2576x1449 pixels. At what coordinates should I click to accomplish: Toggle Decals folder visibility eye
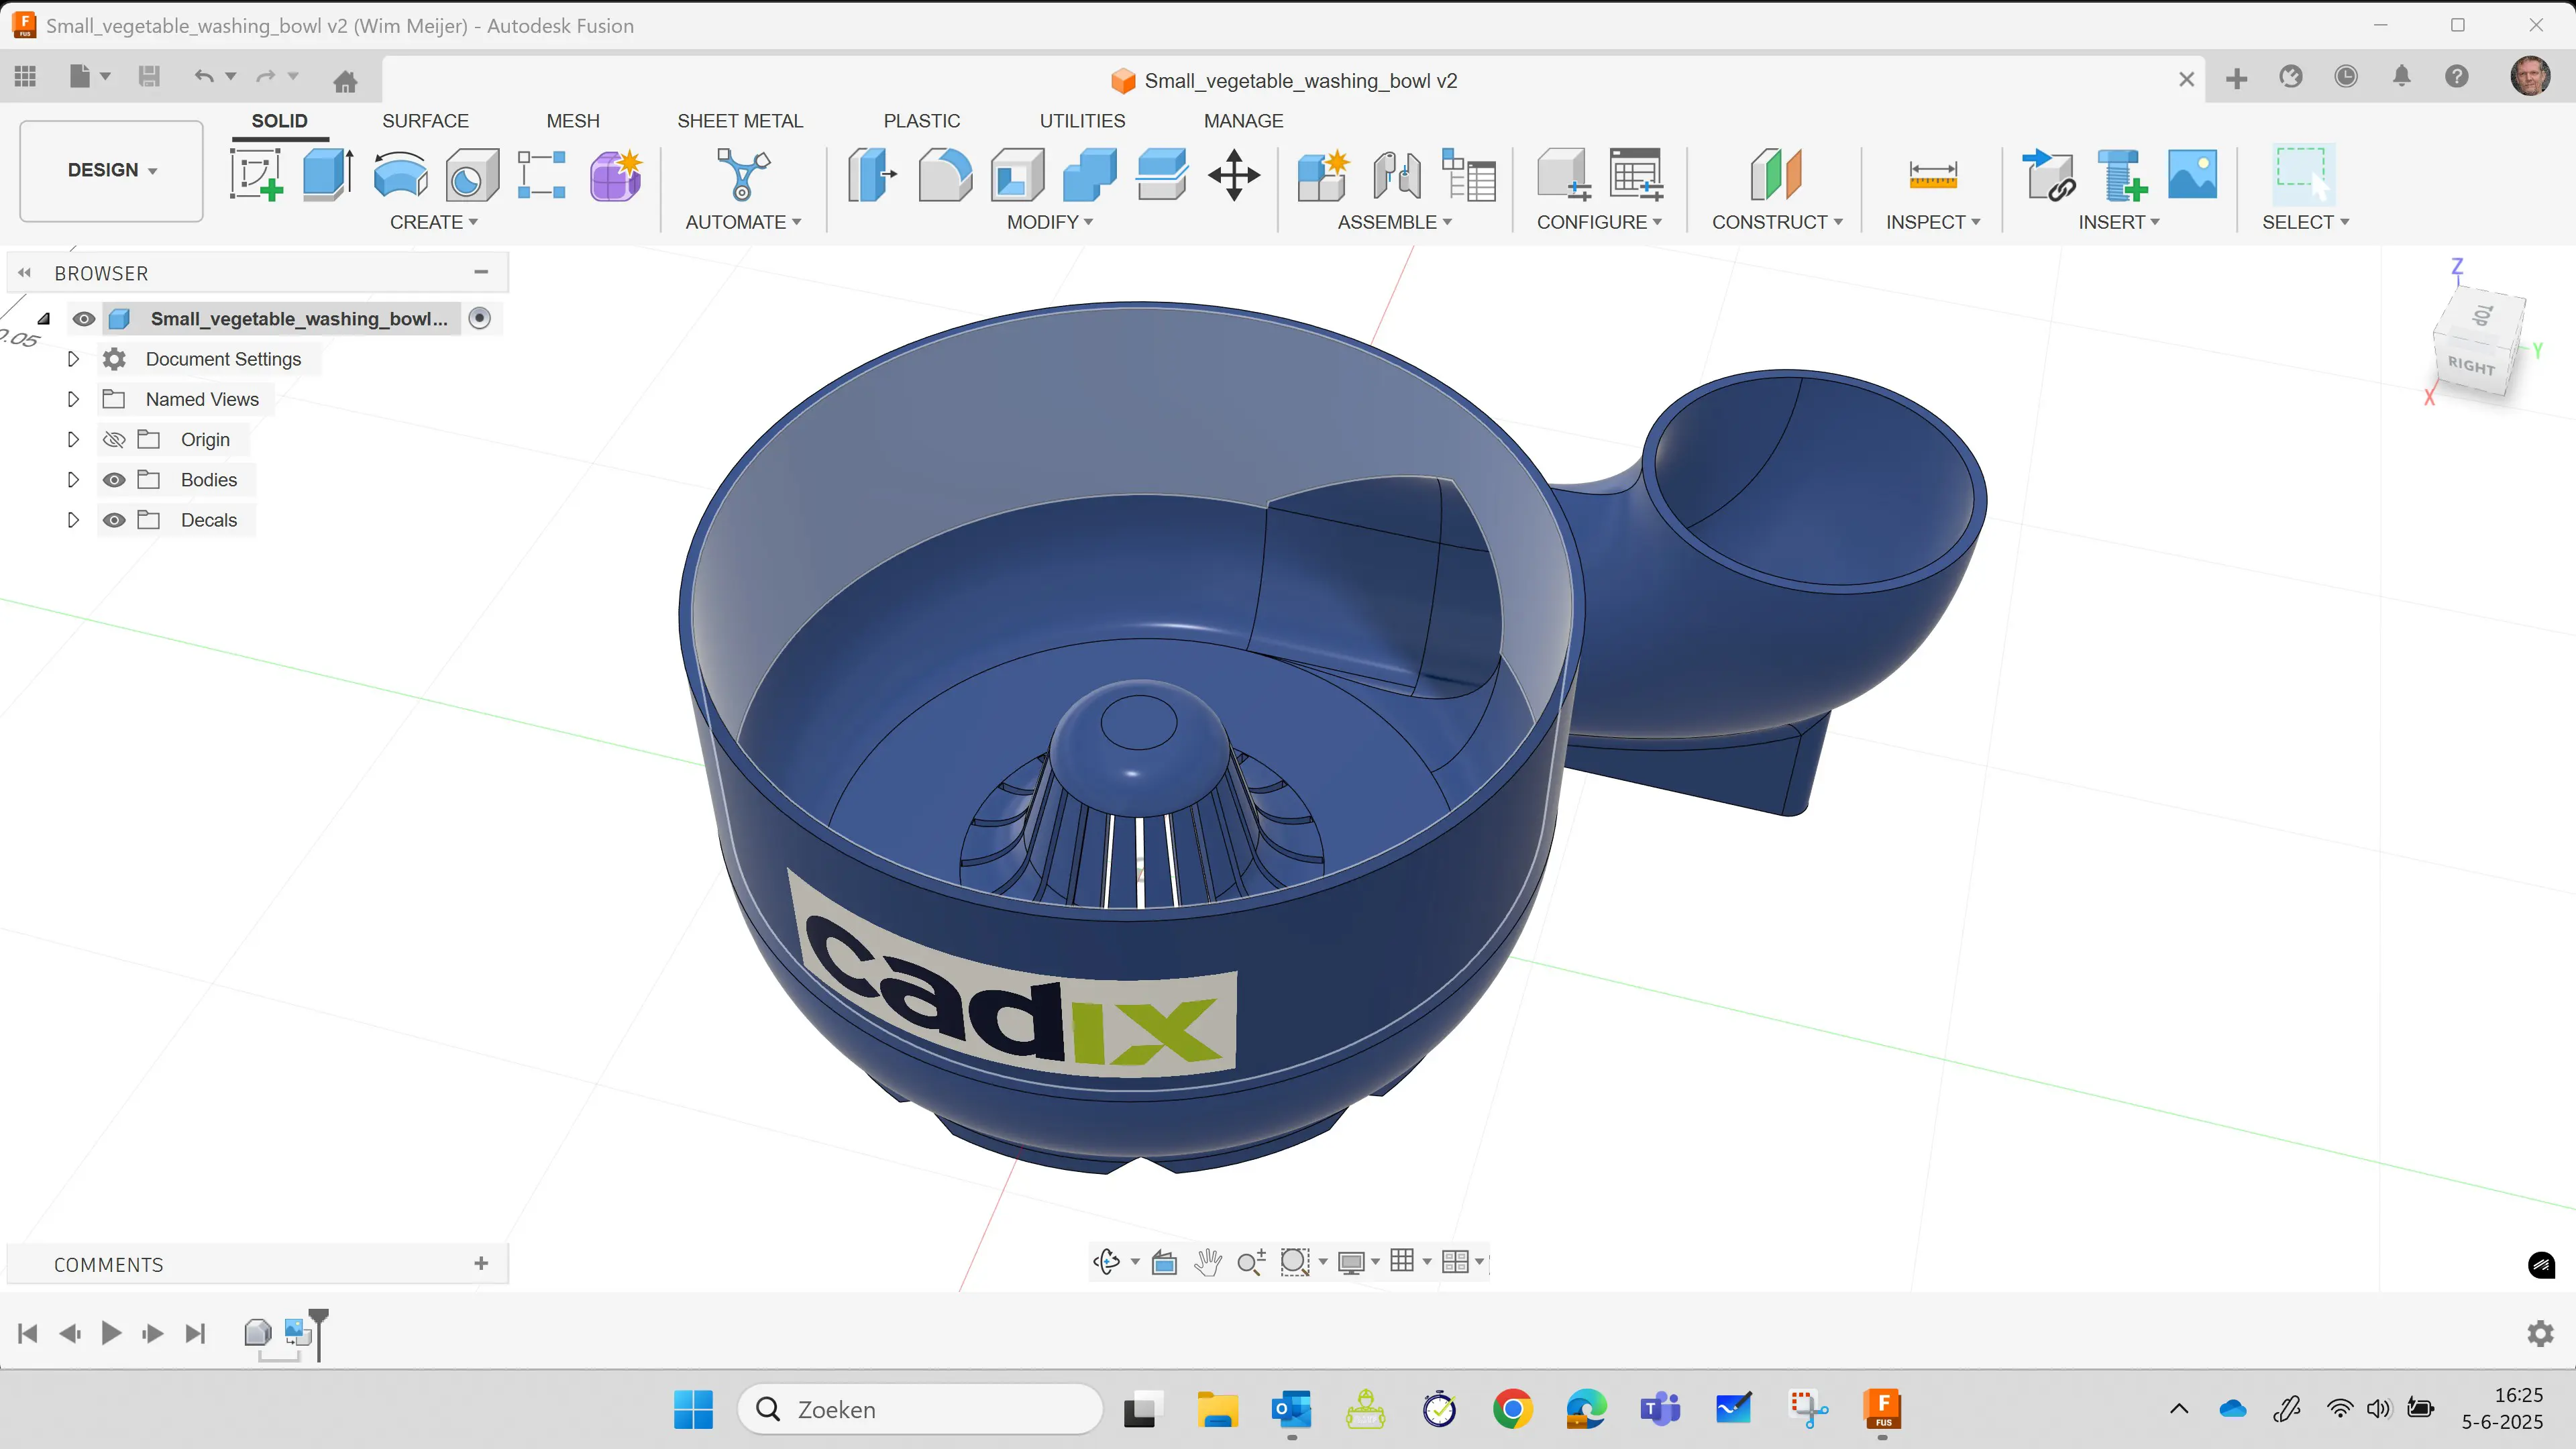coord(114,520)
